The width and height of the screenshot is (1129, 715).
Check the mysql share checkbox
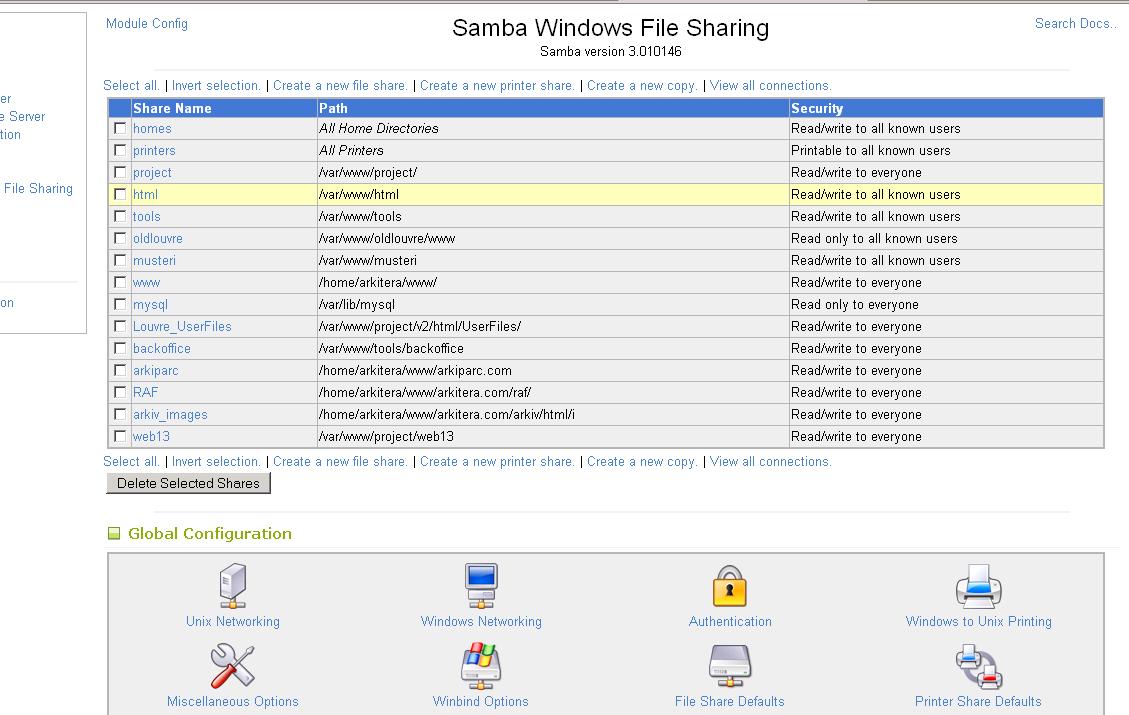click(x=120, y=304)
